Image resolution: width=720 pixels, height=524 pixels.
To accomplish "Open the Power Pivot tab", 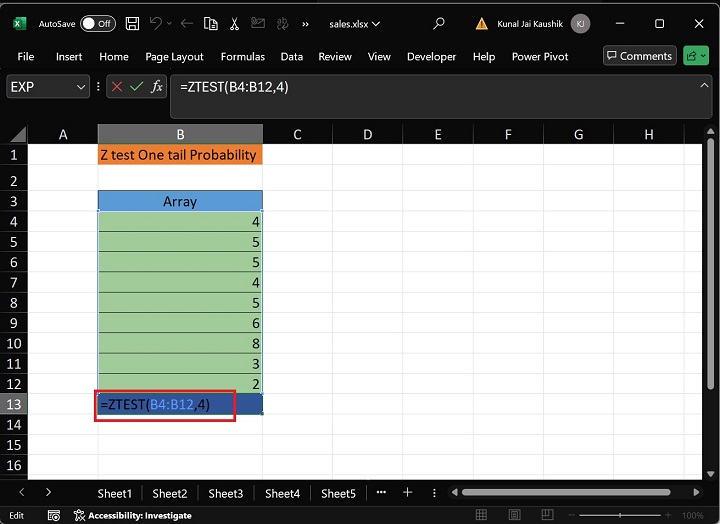I will pyautogui.click(x=540, y=56).
